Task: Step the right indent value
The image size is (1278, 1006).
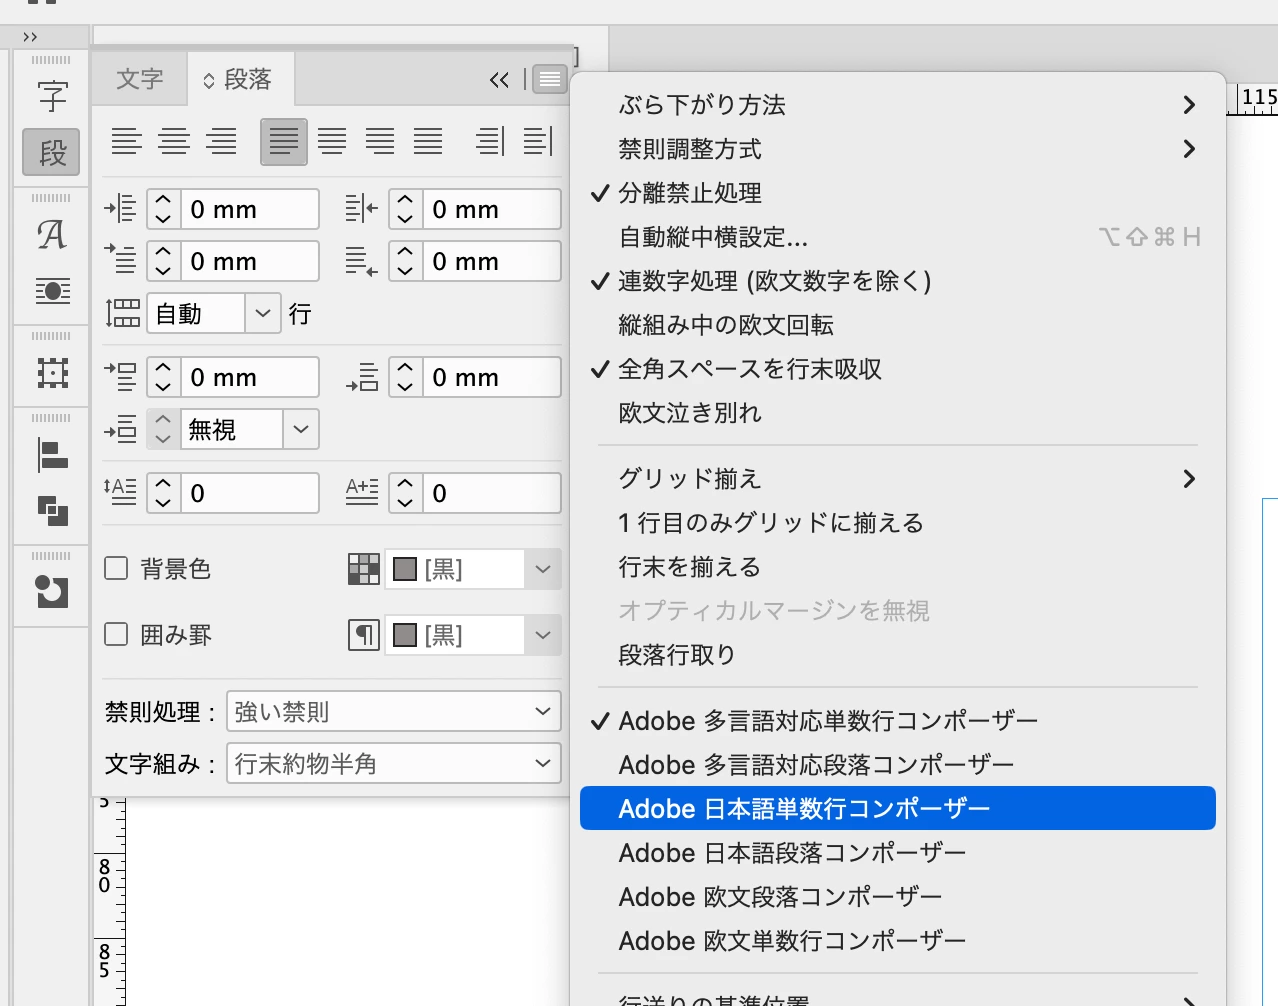Action: coord(405,209)
